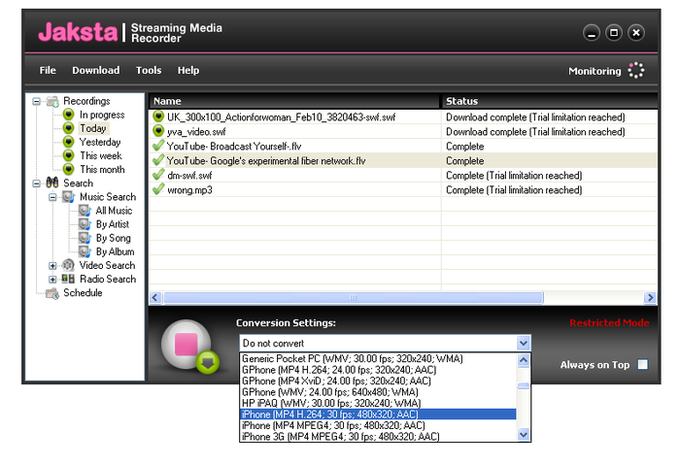Collapse the Recordings tree node
The image size is (680, 465).
36,101
